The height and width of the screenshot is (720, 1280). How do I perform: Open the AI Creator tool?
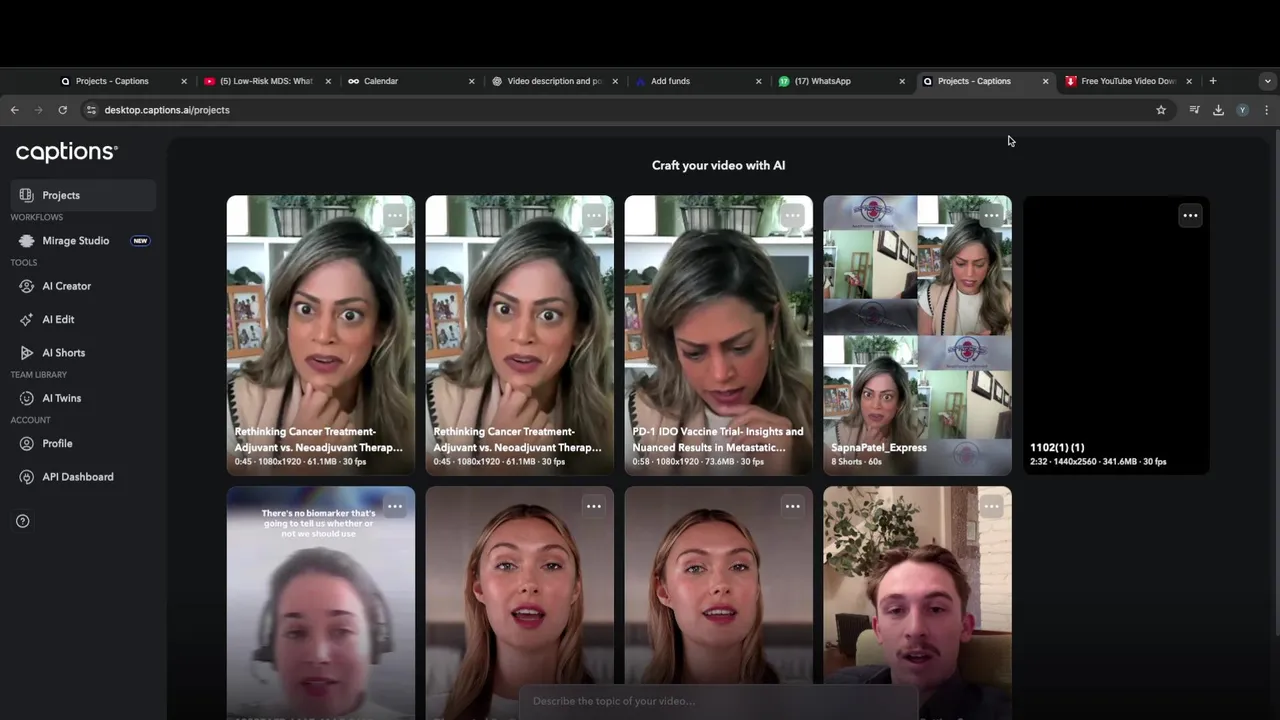(82, 286)
